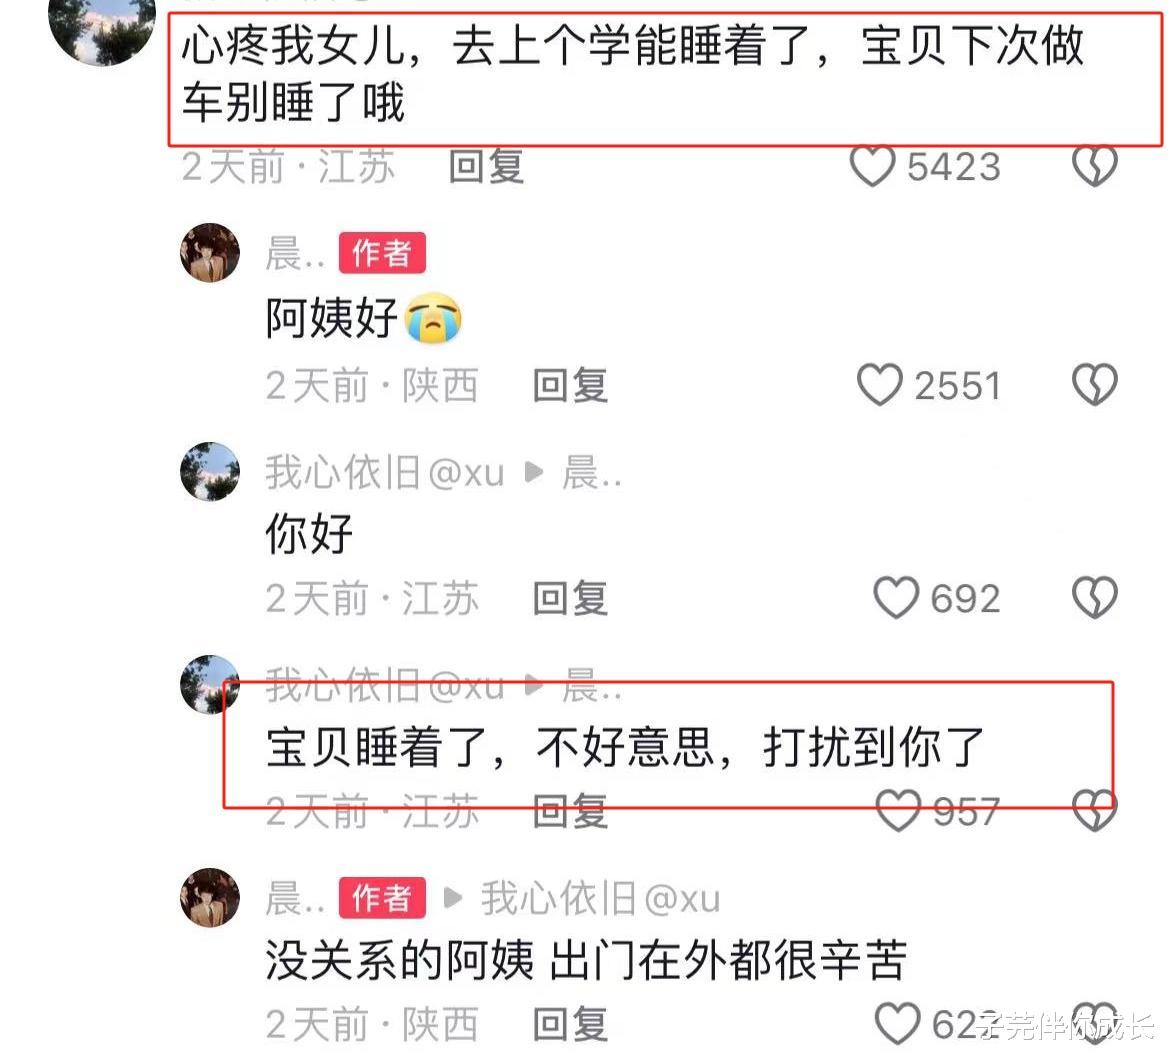Like the reply with 957 likes
Screen dimensions: 1170x1061
point(898,811)
